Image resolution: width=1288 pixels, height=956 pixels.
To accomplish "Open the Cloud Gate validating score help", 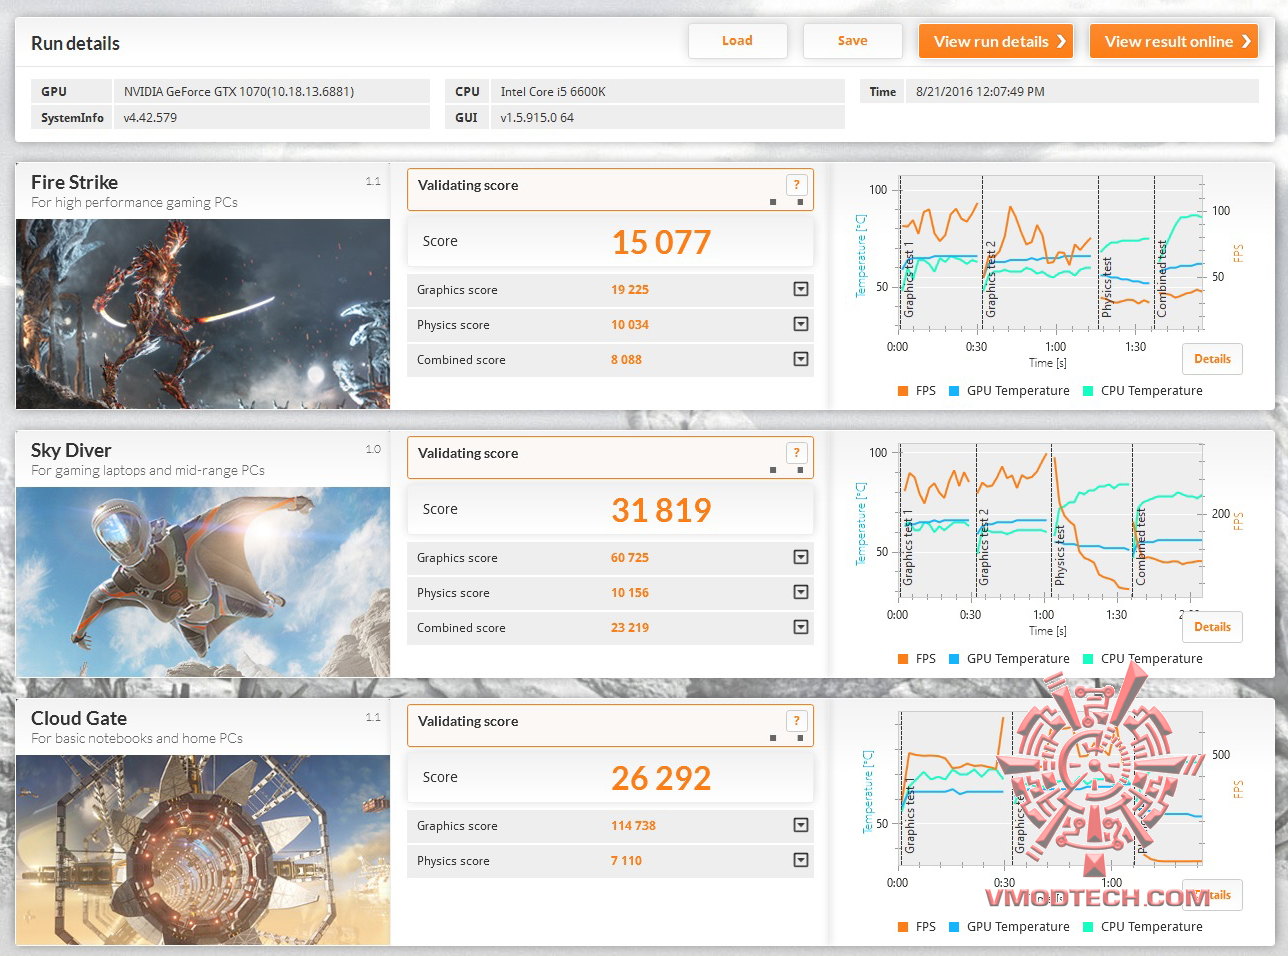I will pyautogui.click(x=796, y=721).
